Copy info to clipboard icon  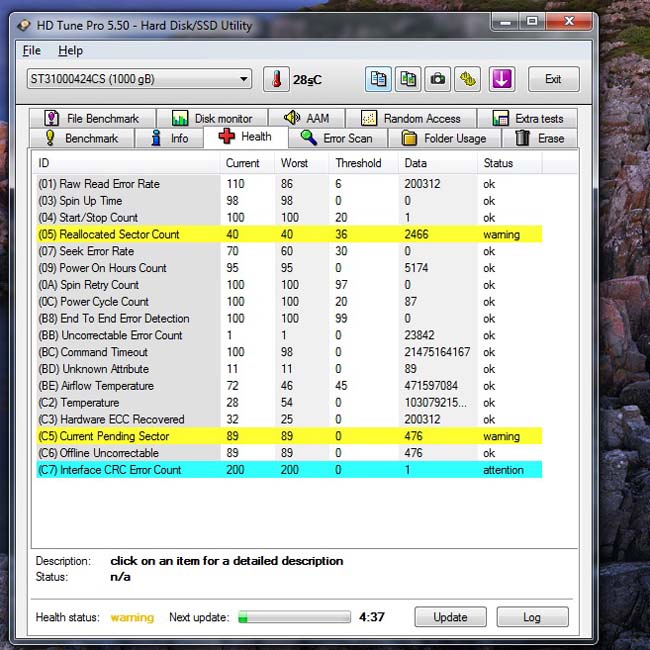378,79
